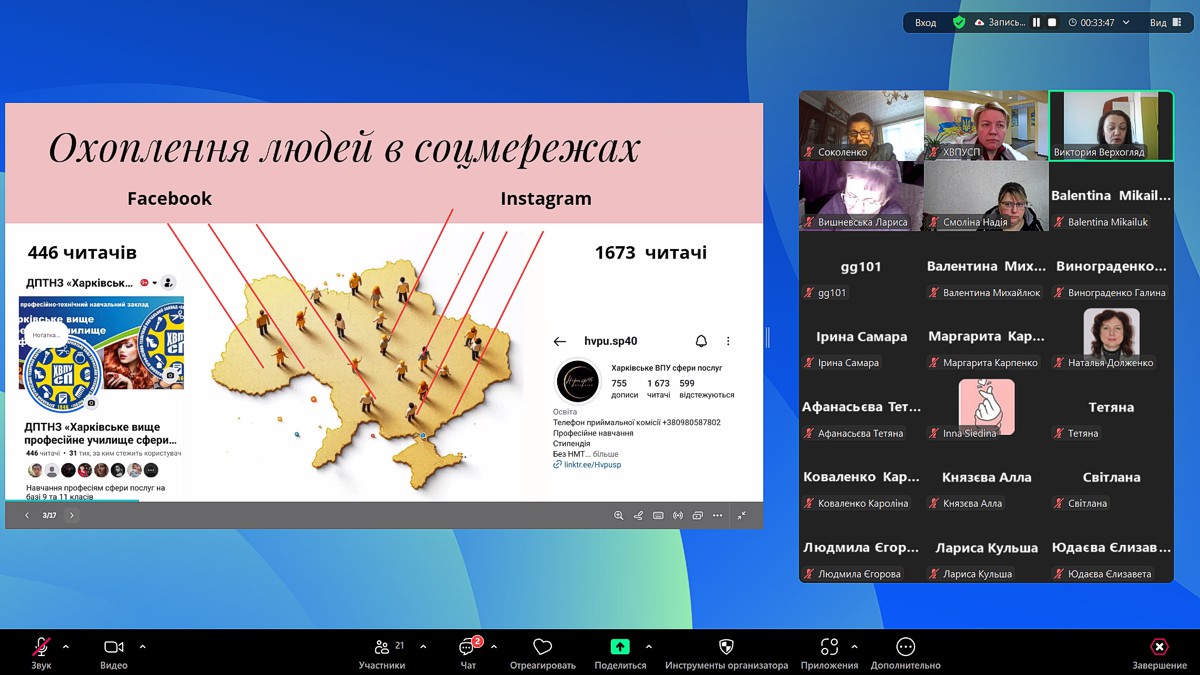Select the Смоліна Надія video tile
The height and width of the screenshot is (675, 1200).
(x=985, y=196)
